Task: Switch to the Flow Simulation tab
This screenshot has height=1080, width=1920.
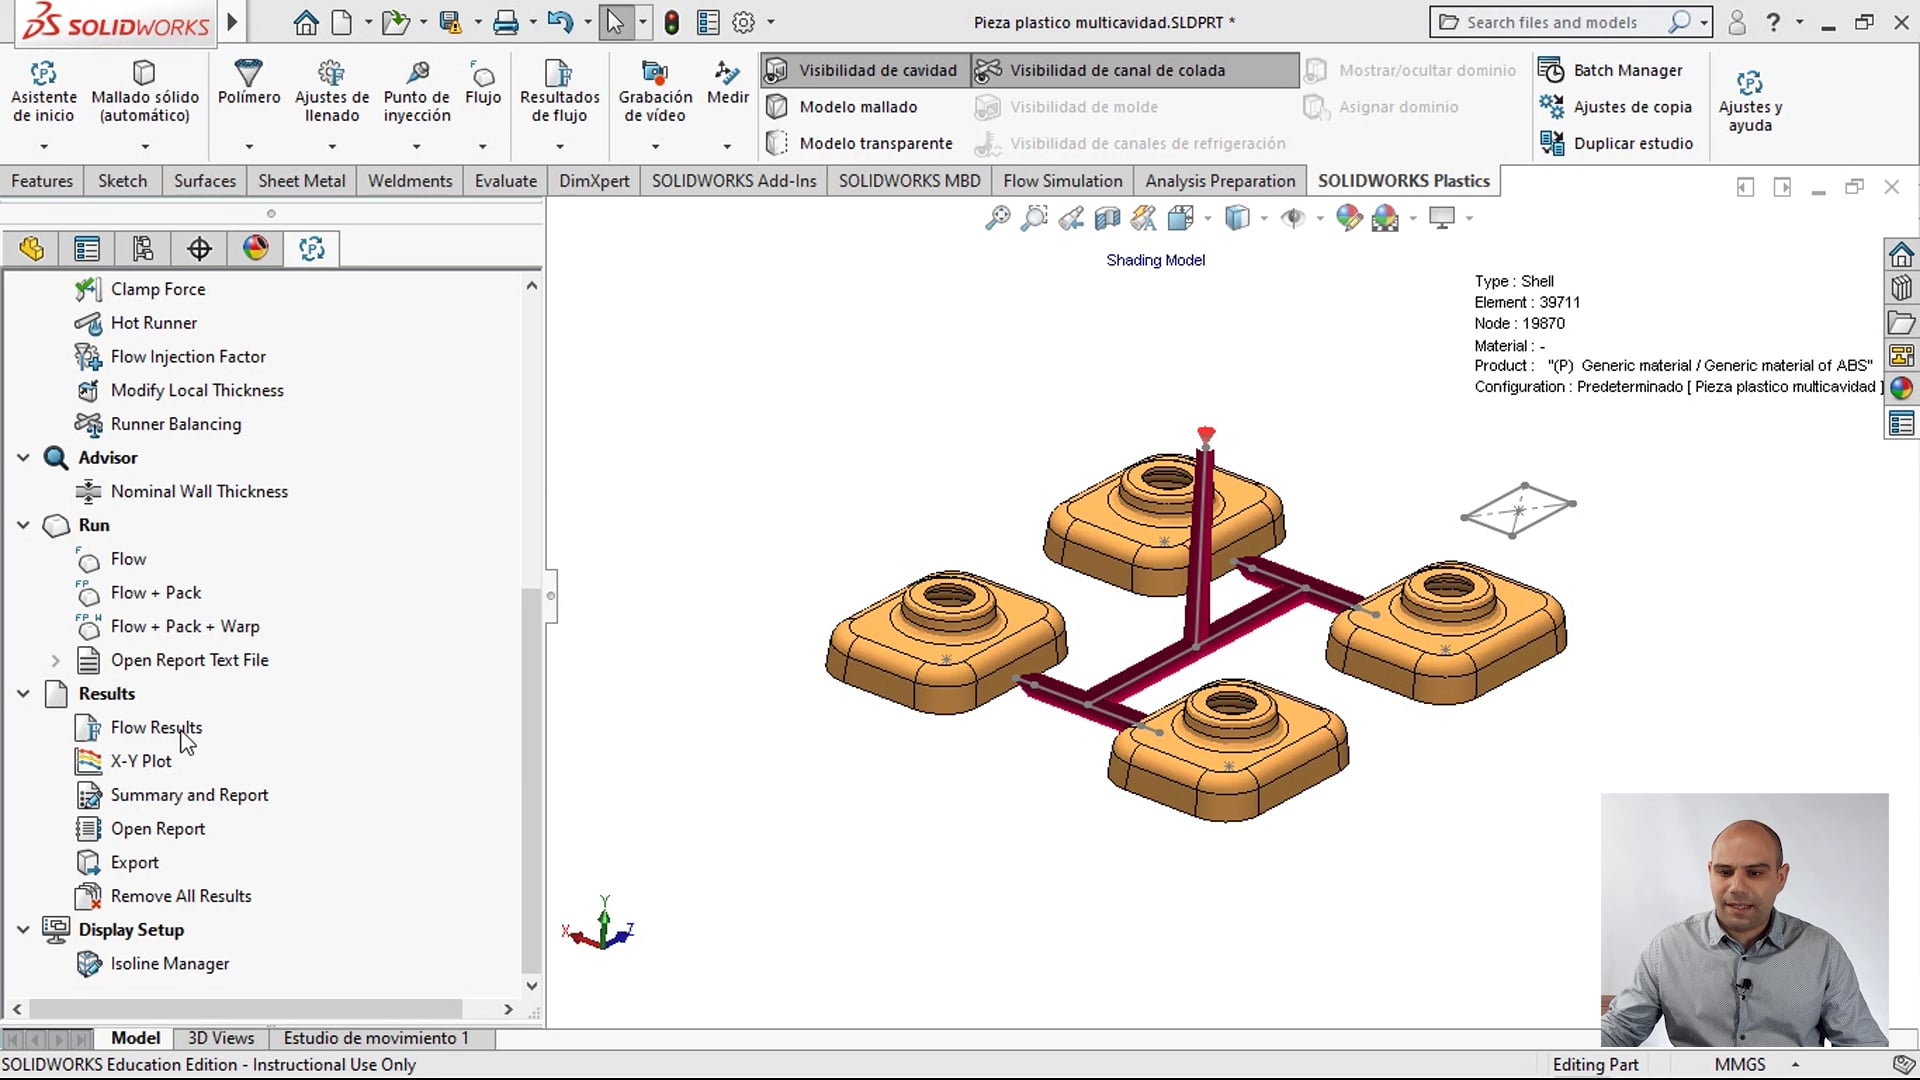Action: (x=1062, y=181)
